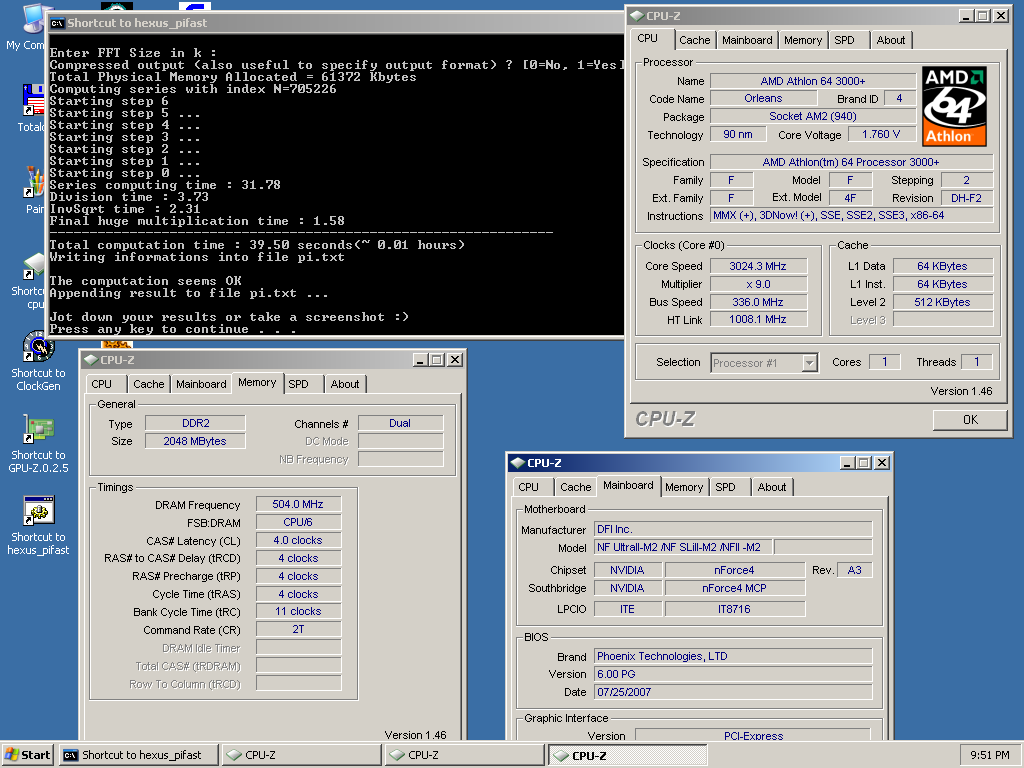Select the Cache tab in the memory CPU-Z window
Screen dimensions: 1024x768
(149, 384)
